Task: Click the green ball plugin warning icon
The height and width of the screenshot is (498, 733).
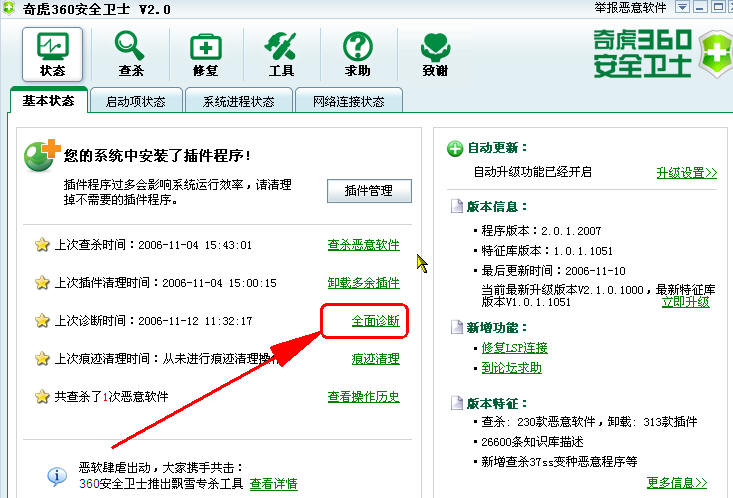Action: pyautogui.click(x=42, y=155)
